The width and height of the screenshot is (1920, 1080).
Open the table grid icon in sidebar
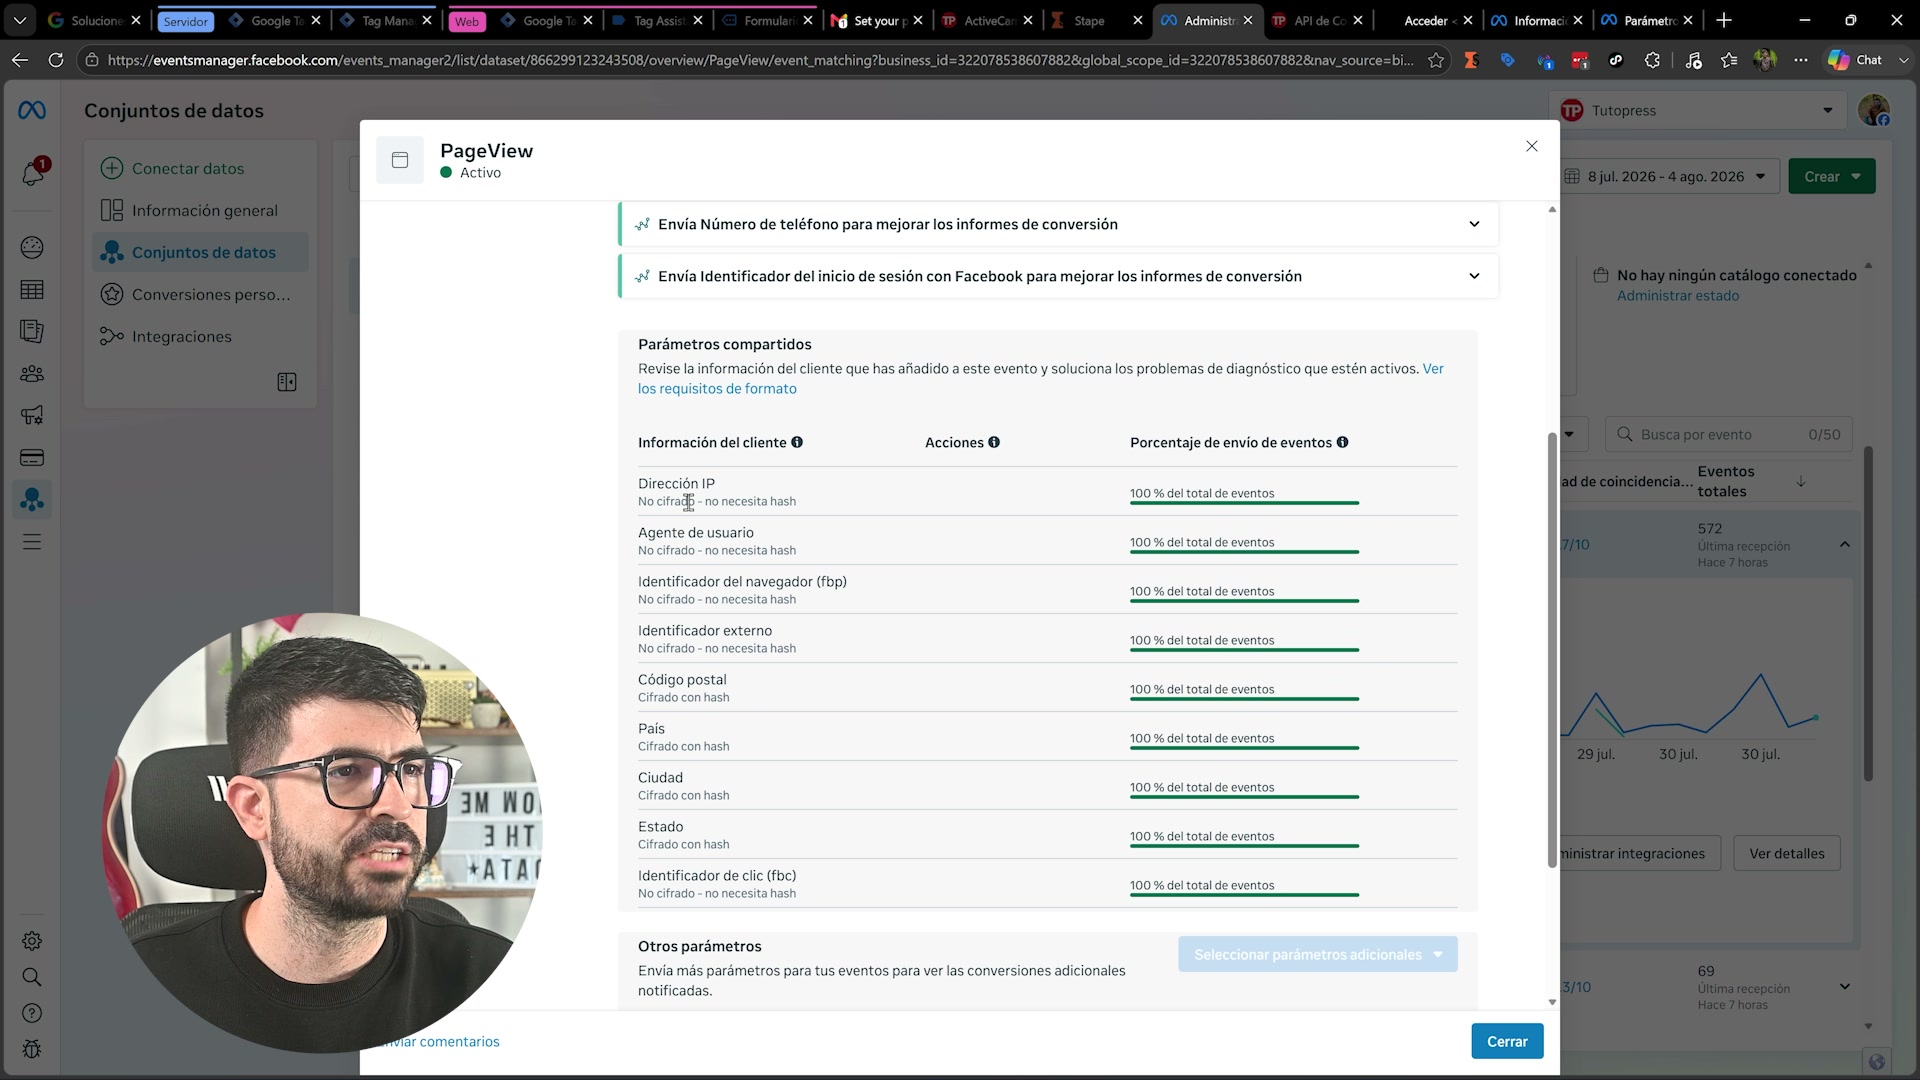tap(32, 290)
